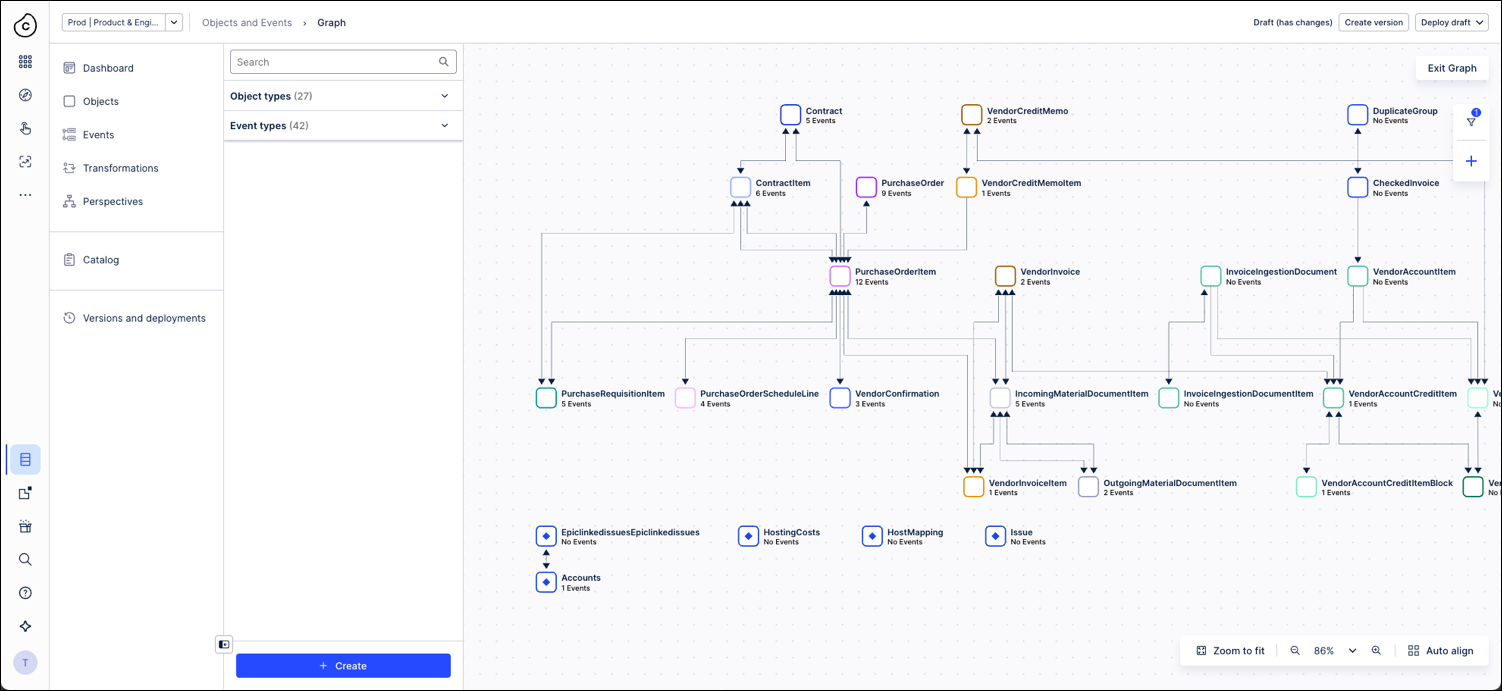Screen dimensions: 1502x691
Task: Click the plus icon to add a graph node
Action: (x=1471, y=160)
